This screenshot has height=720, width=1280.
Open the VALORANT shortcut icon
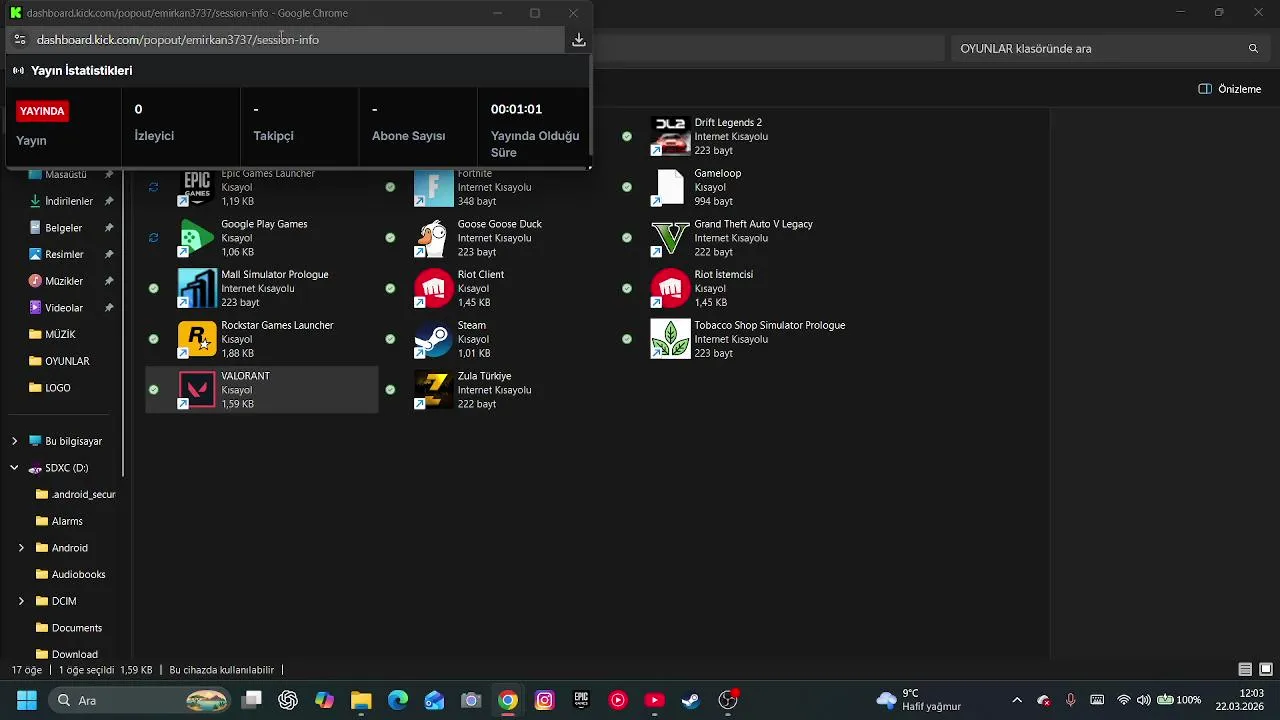point(197,390)
